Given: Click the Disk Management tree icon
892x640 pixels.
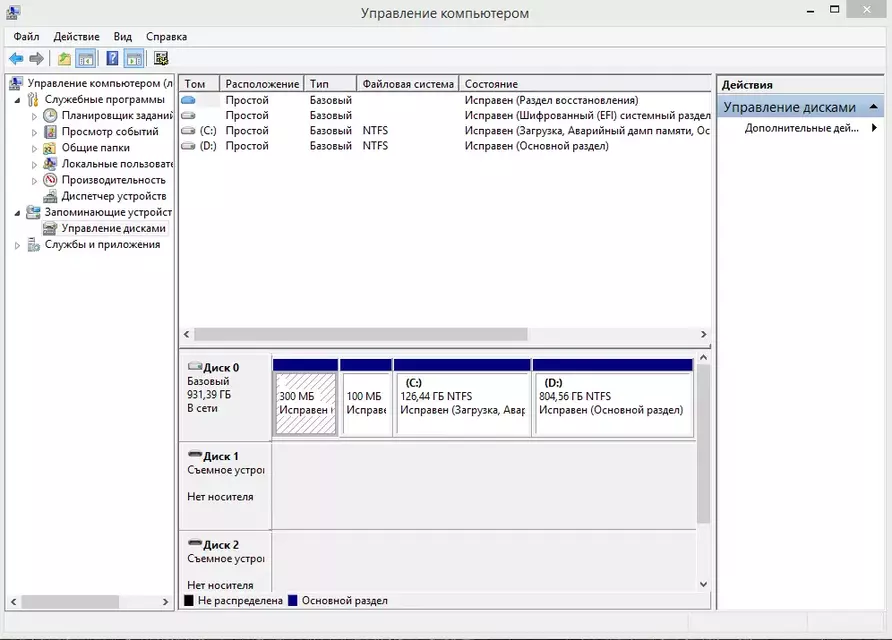Looking at the screenshot, I should click(x=50, y=228).
